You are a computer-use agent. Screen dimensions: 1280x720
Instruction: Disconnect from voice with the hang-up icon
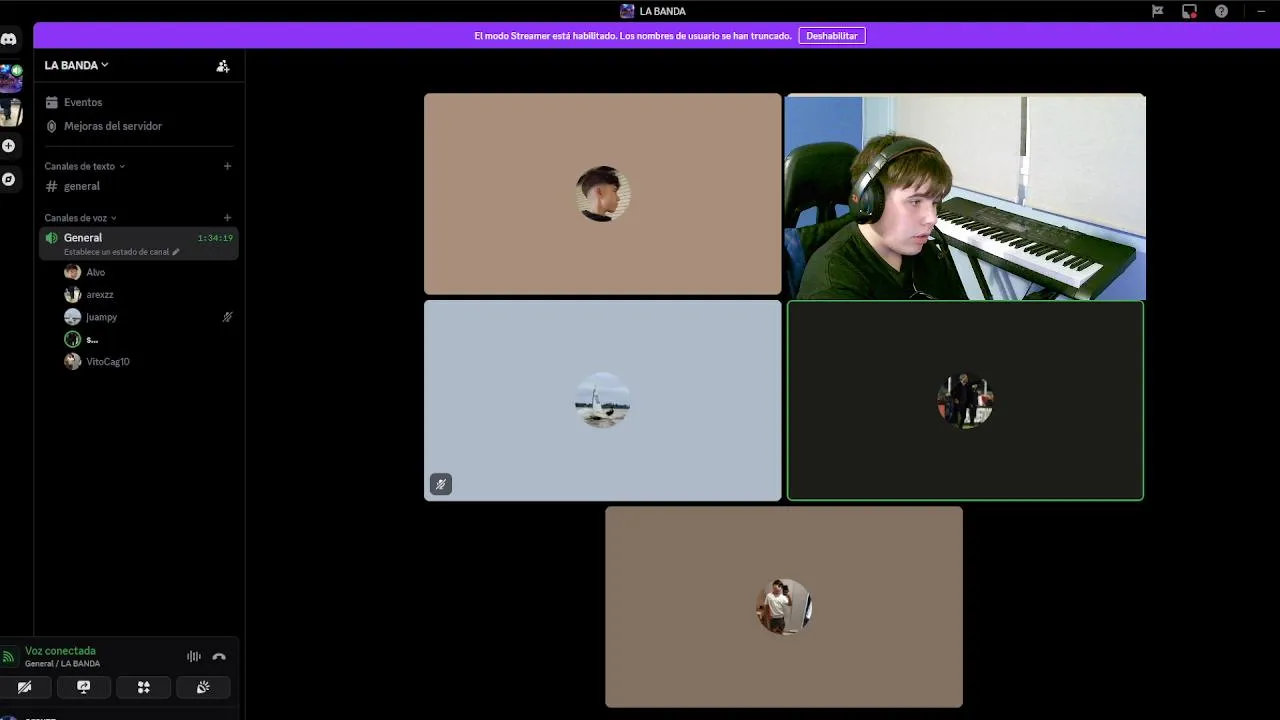coord(219,657)
